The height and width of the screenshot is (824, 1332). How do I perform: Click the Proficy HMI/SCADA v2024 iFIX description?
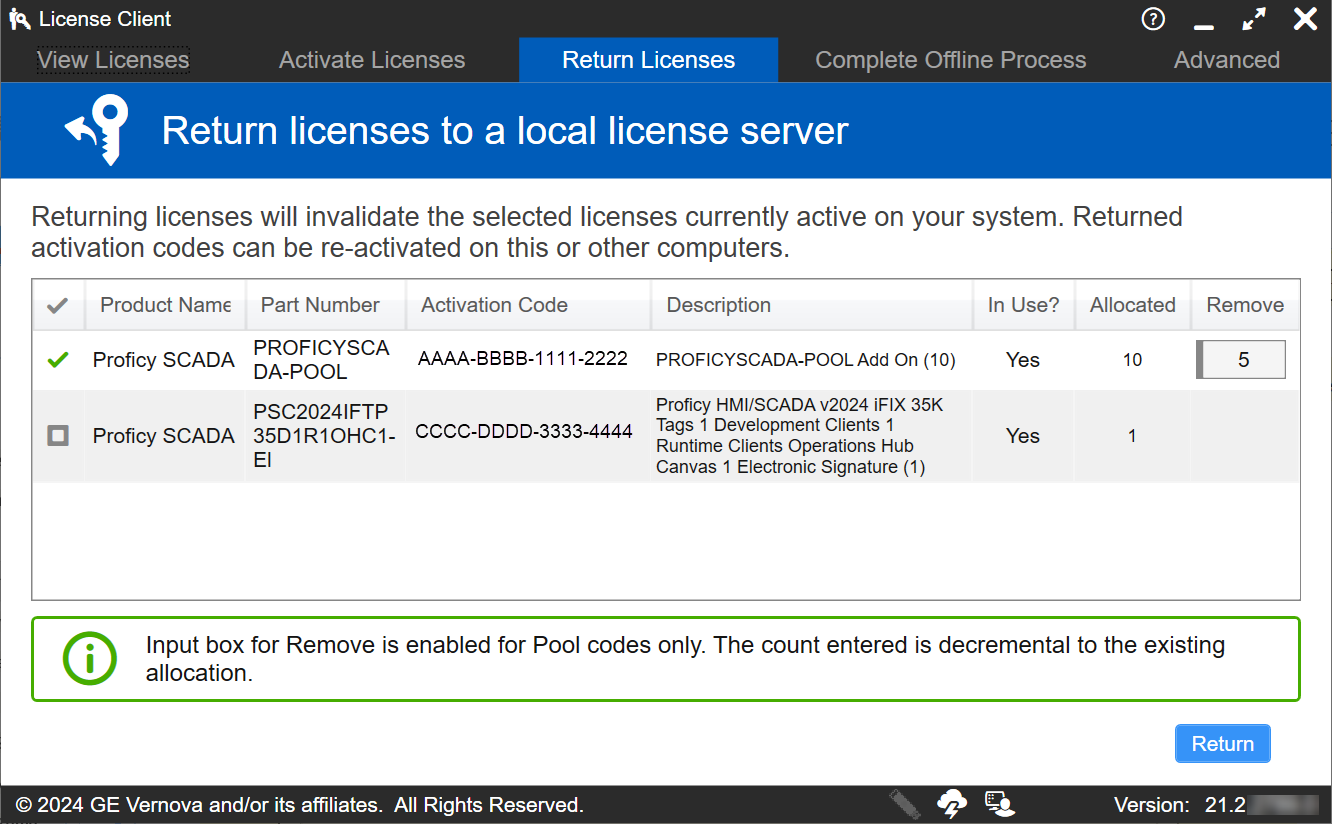[x=799, y=436]
